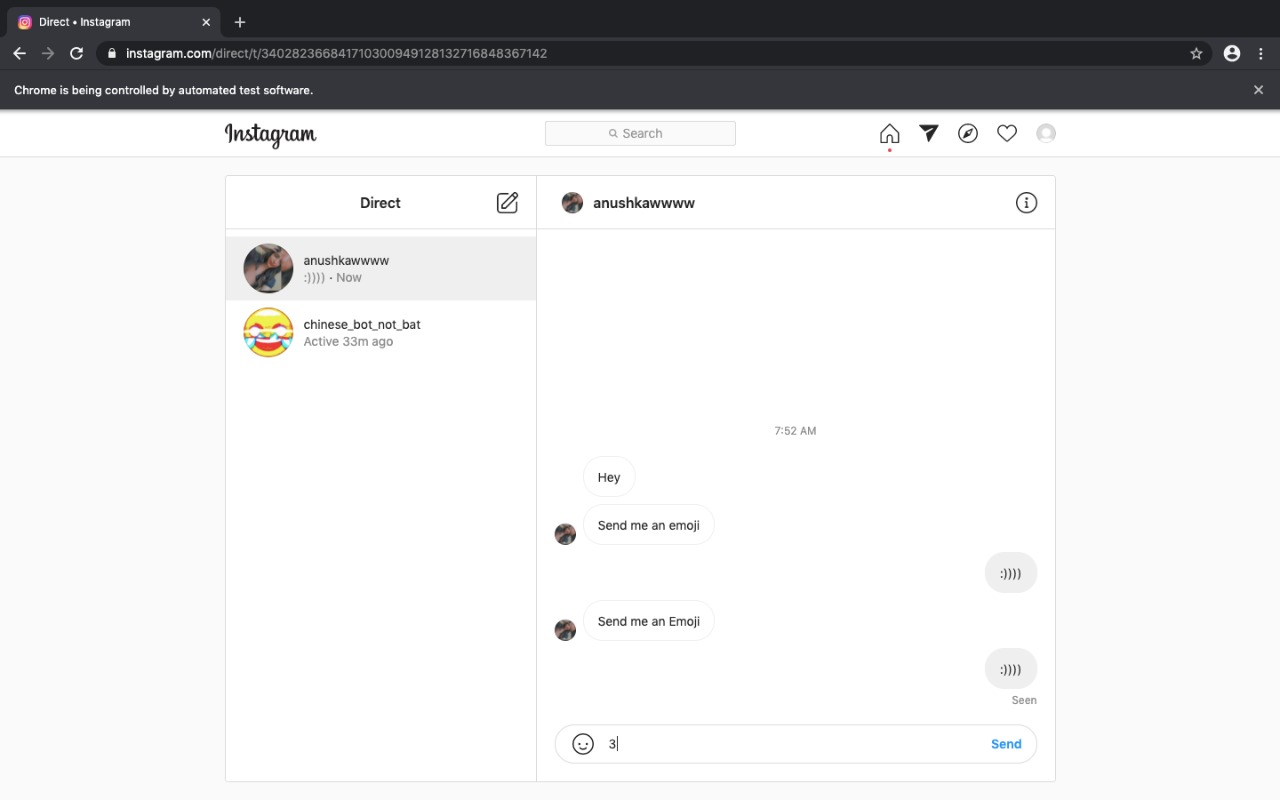
Task: Click the Instagram Search box
Action: [640, 133]
